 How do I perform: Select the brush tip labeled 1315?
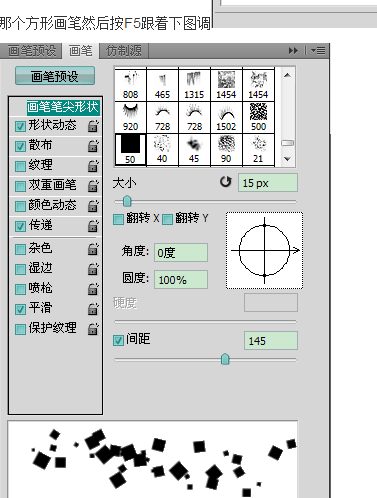[x=194, y=85]
